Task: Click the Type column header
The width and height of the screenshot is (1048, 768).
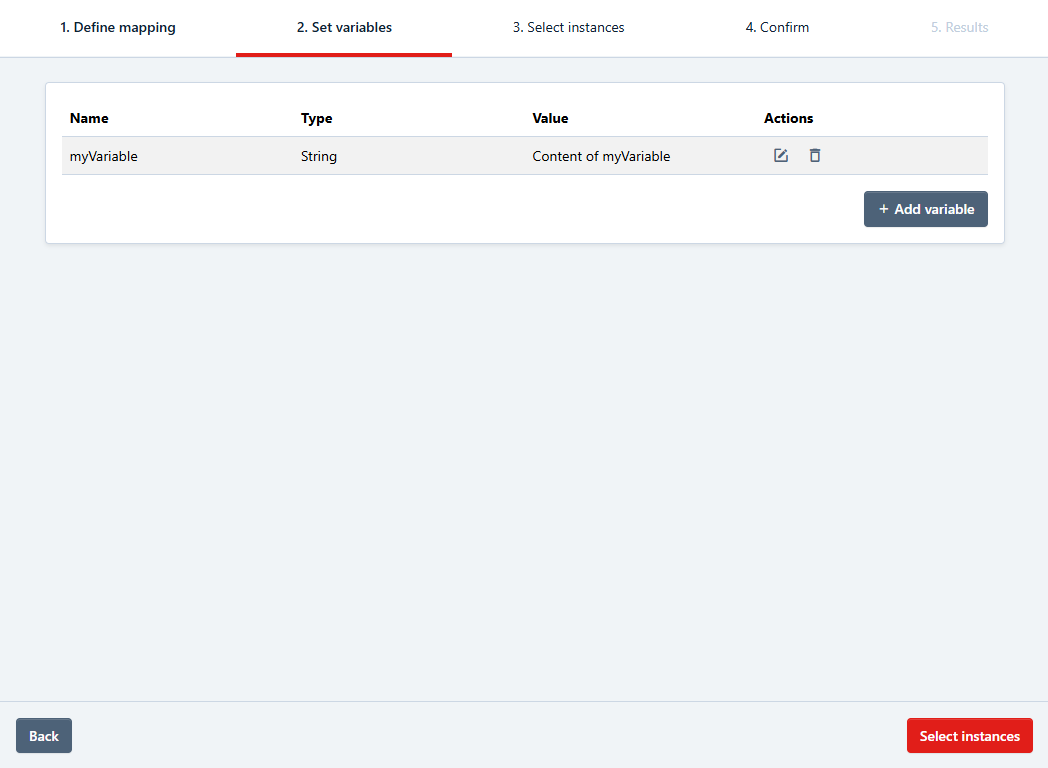Action: coord(316,118)
